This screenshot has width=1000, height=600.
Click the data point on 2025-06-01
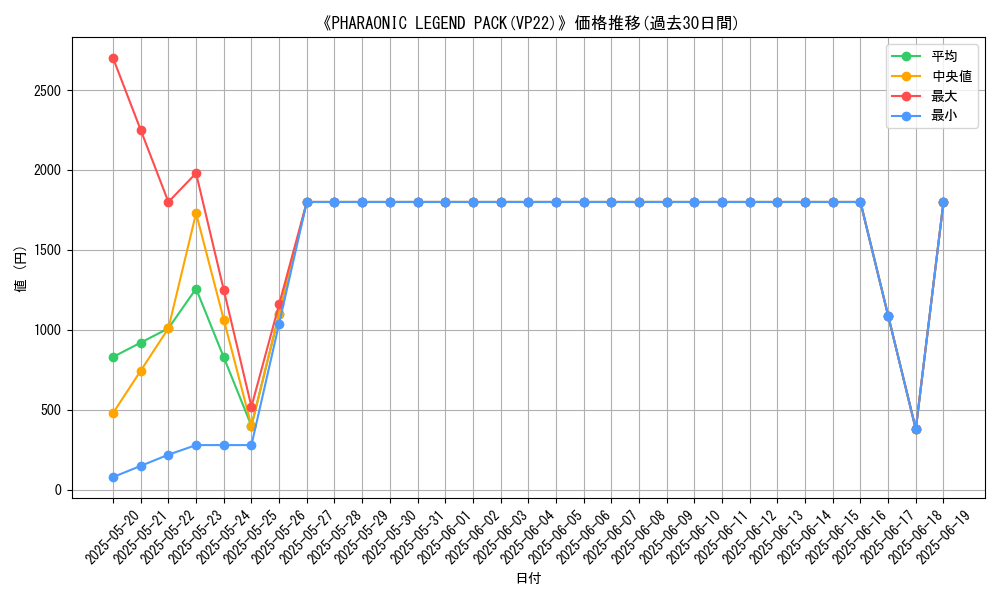point(445,203)
